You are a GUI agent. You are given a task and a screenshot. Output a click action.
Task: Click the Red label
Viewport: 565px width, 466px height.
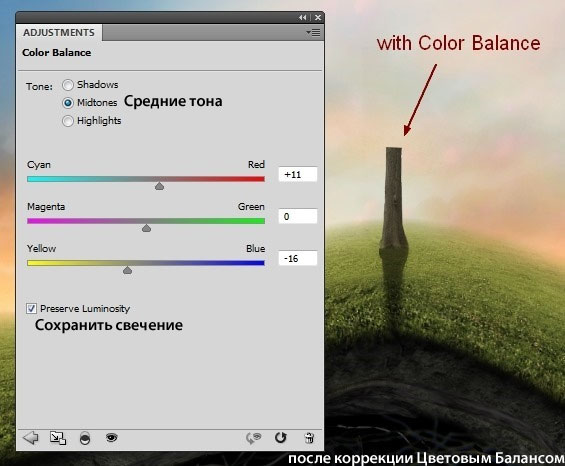[x=256, y=164]
